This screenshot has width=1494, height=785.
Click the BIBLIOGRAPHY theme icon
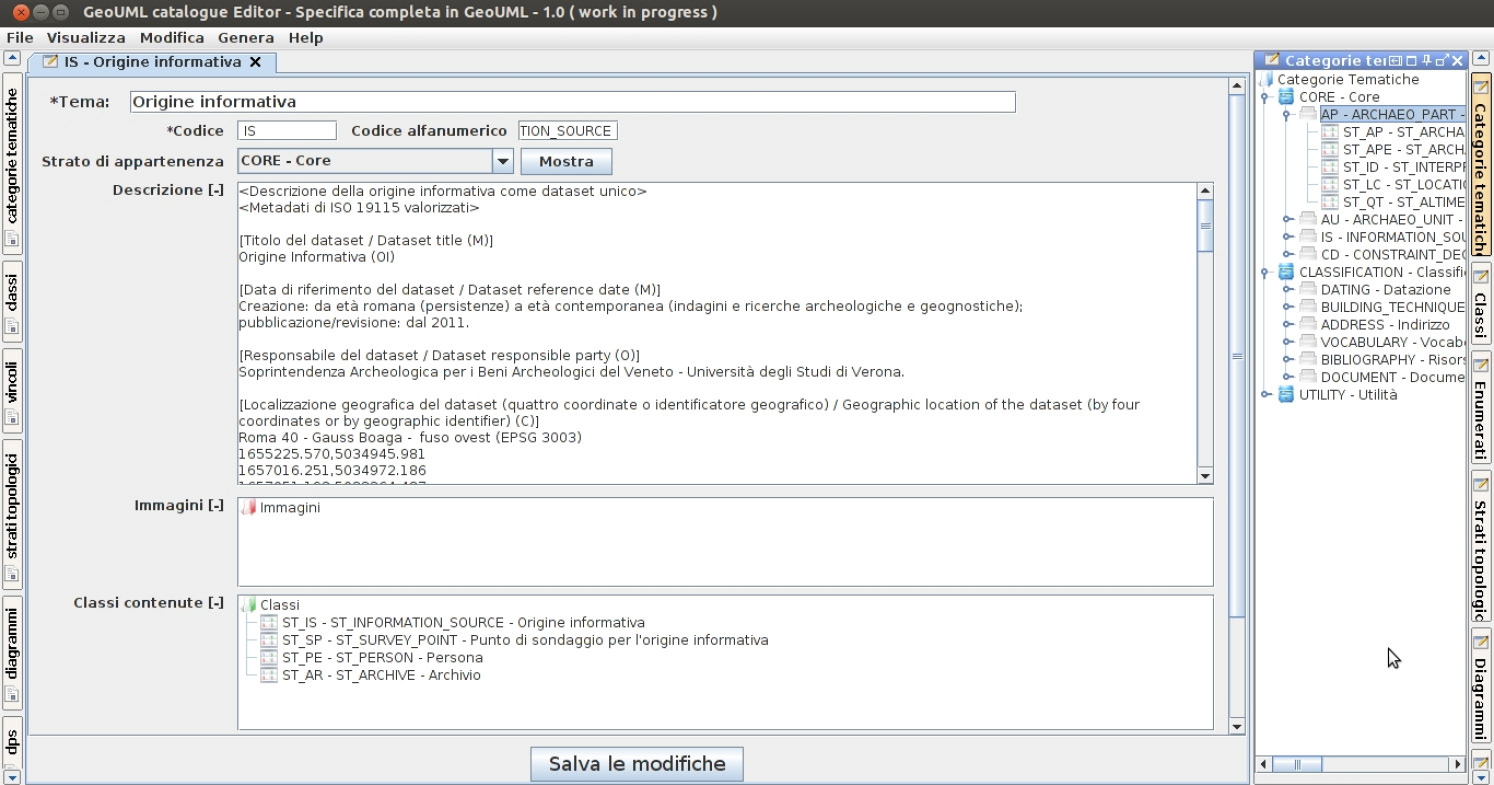pyautogui.click(x=1308, y=360)
